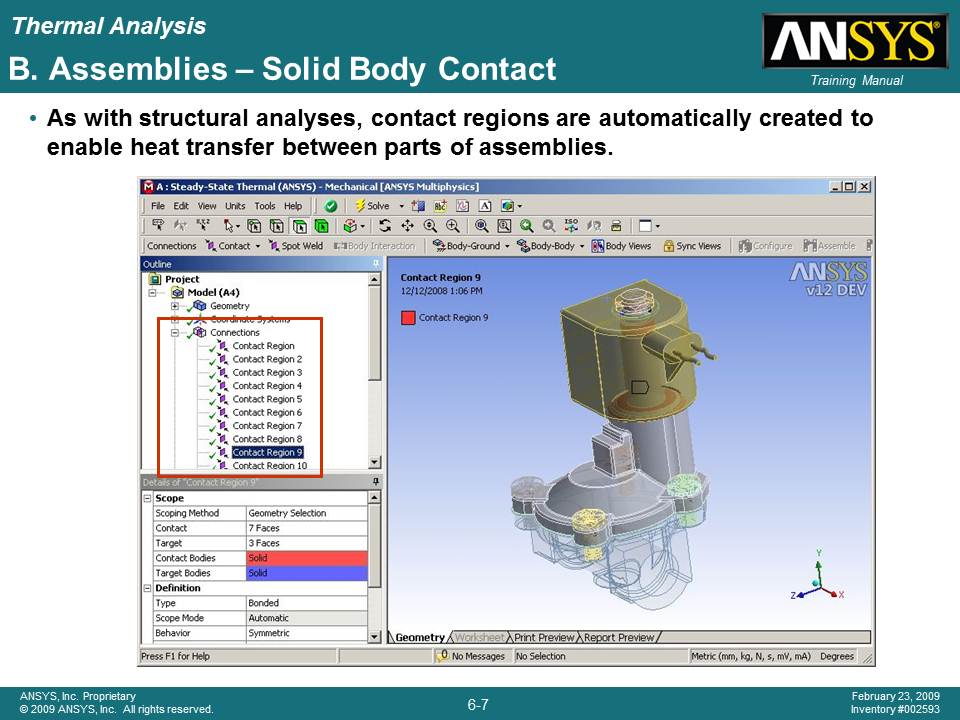The height and width of the screenshot is (720, 960).
Task: Pin the Outline panel
Action: (x=376, y=264)
